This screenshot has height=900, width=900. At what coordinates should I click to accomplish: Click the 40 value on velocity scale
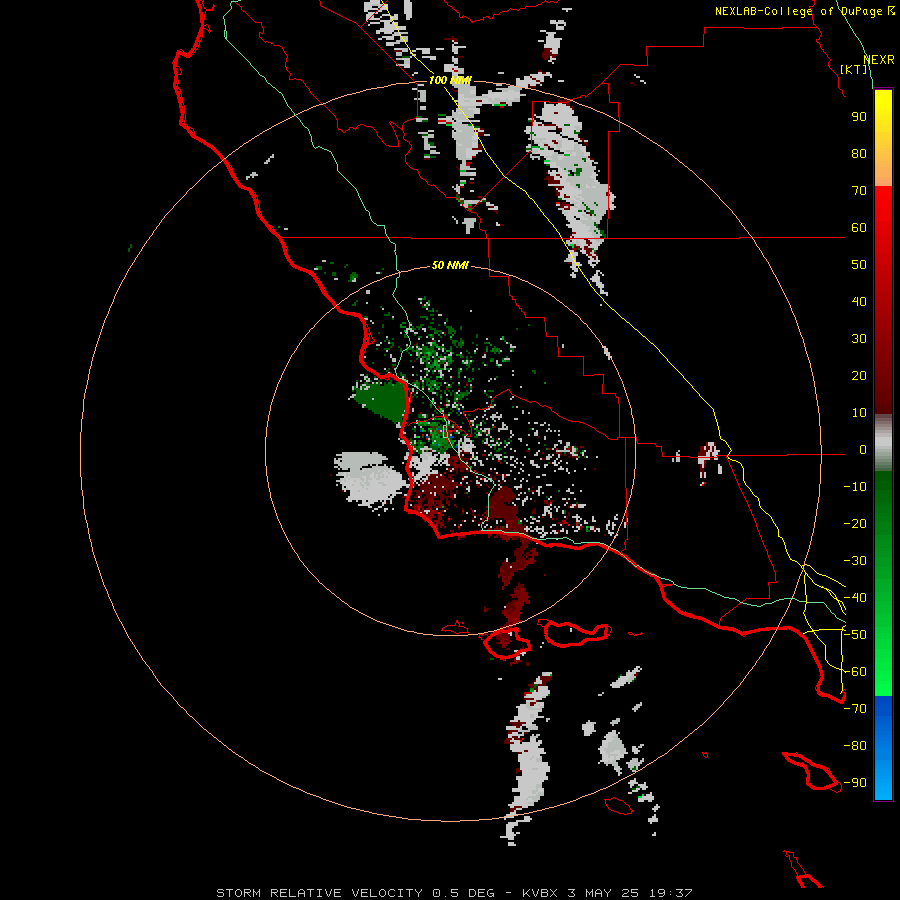pyautogui.click(x=859, y=301)
